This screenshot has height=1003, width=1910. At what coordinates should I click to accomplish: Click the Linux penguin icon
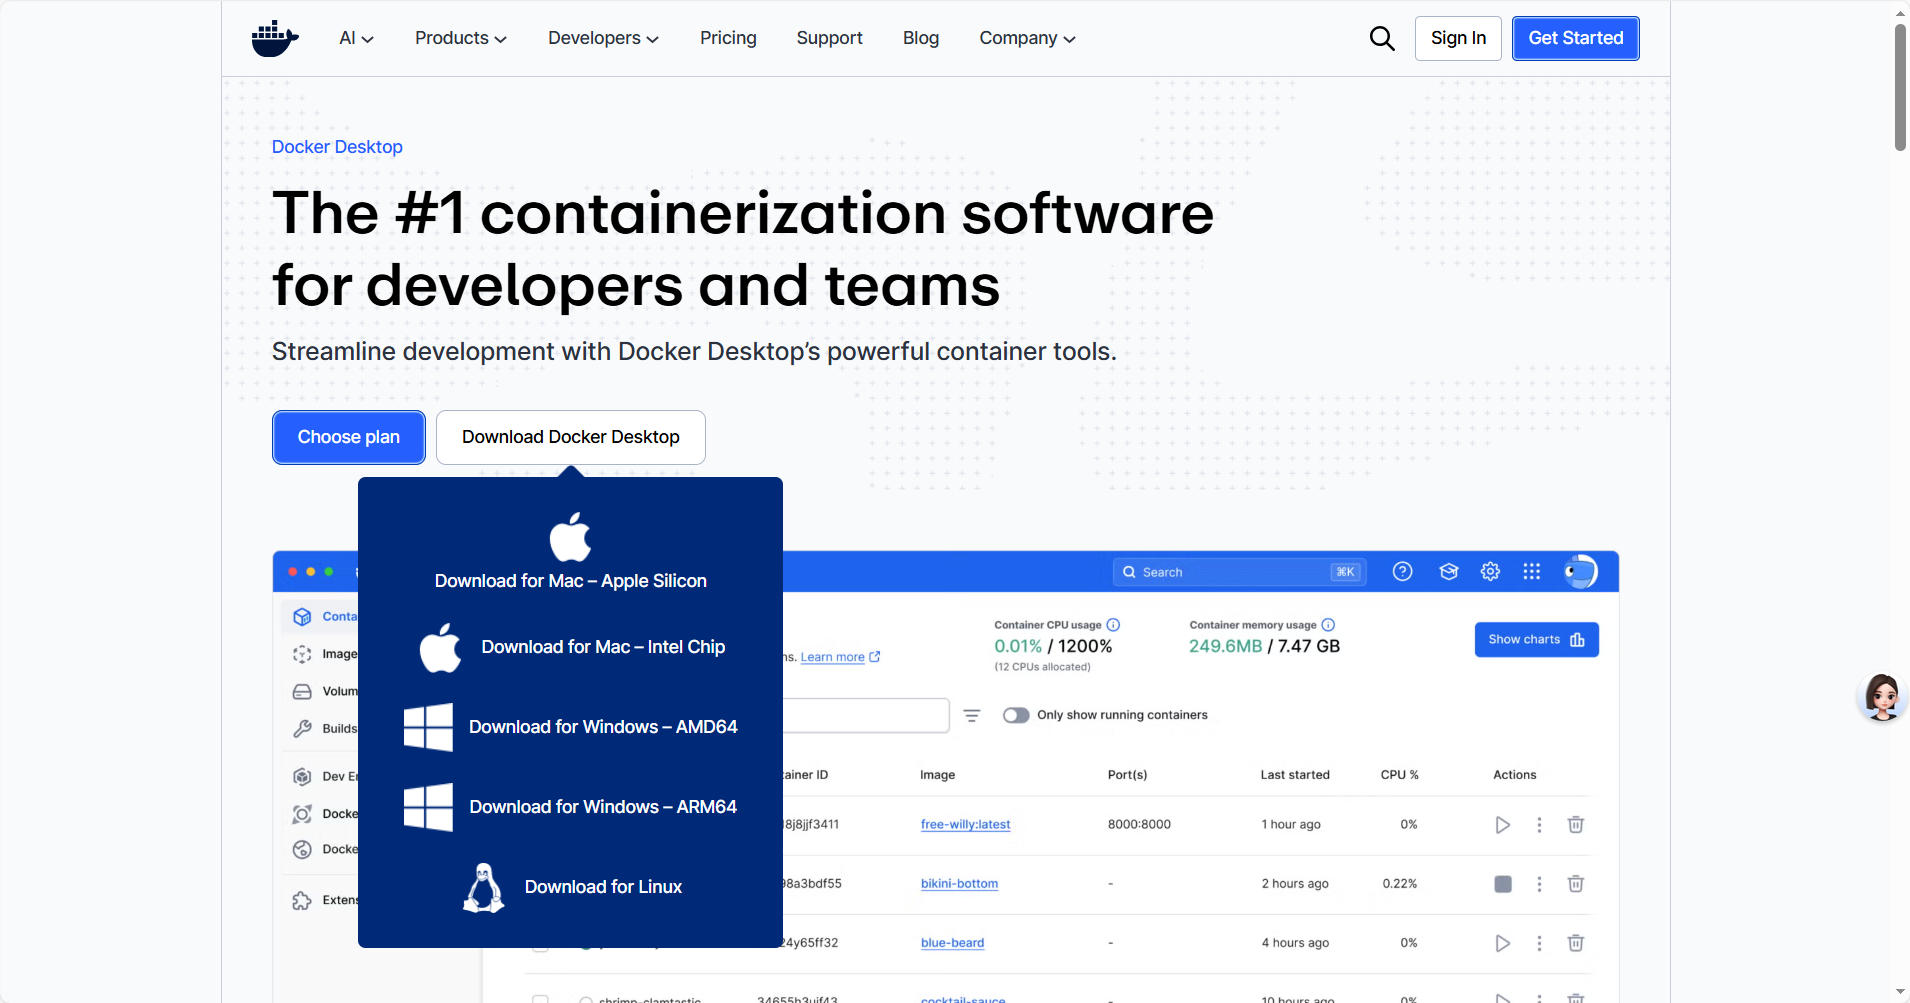(x=484, y=887)
